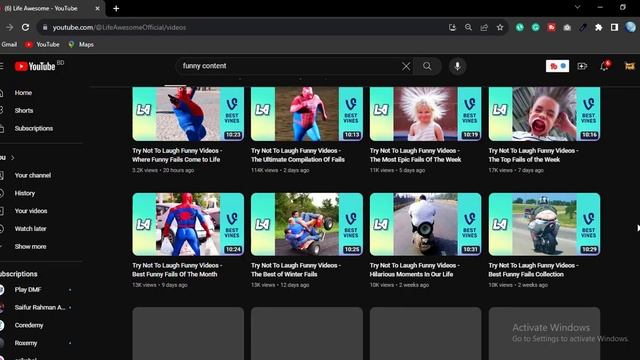Click the account avatar in YouTube header

coord(630,66)
